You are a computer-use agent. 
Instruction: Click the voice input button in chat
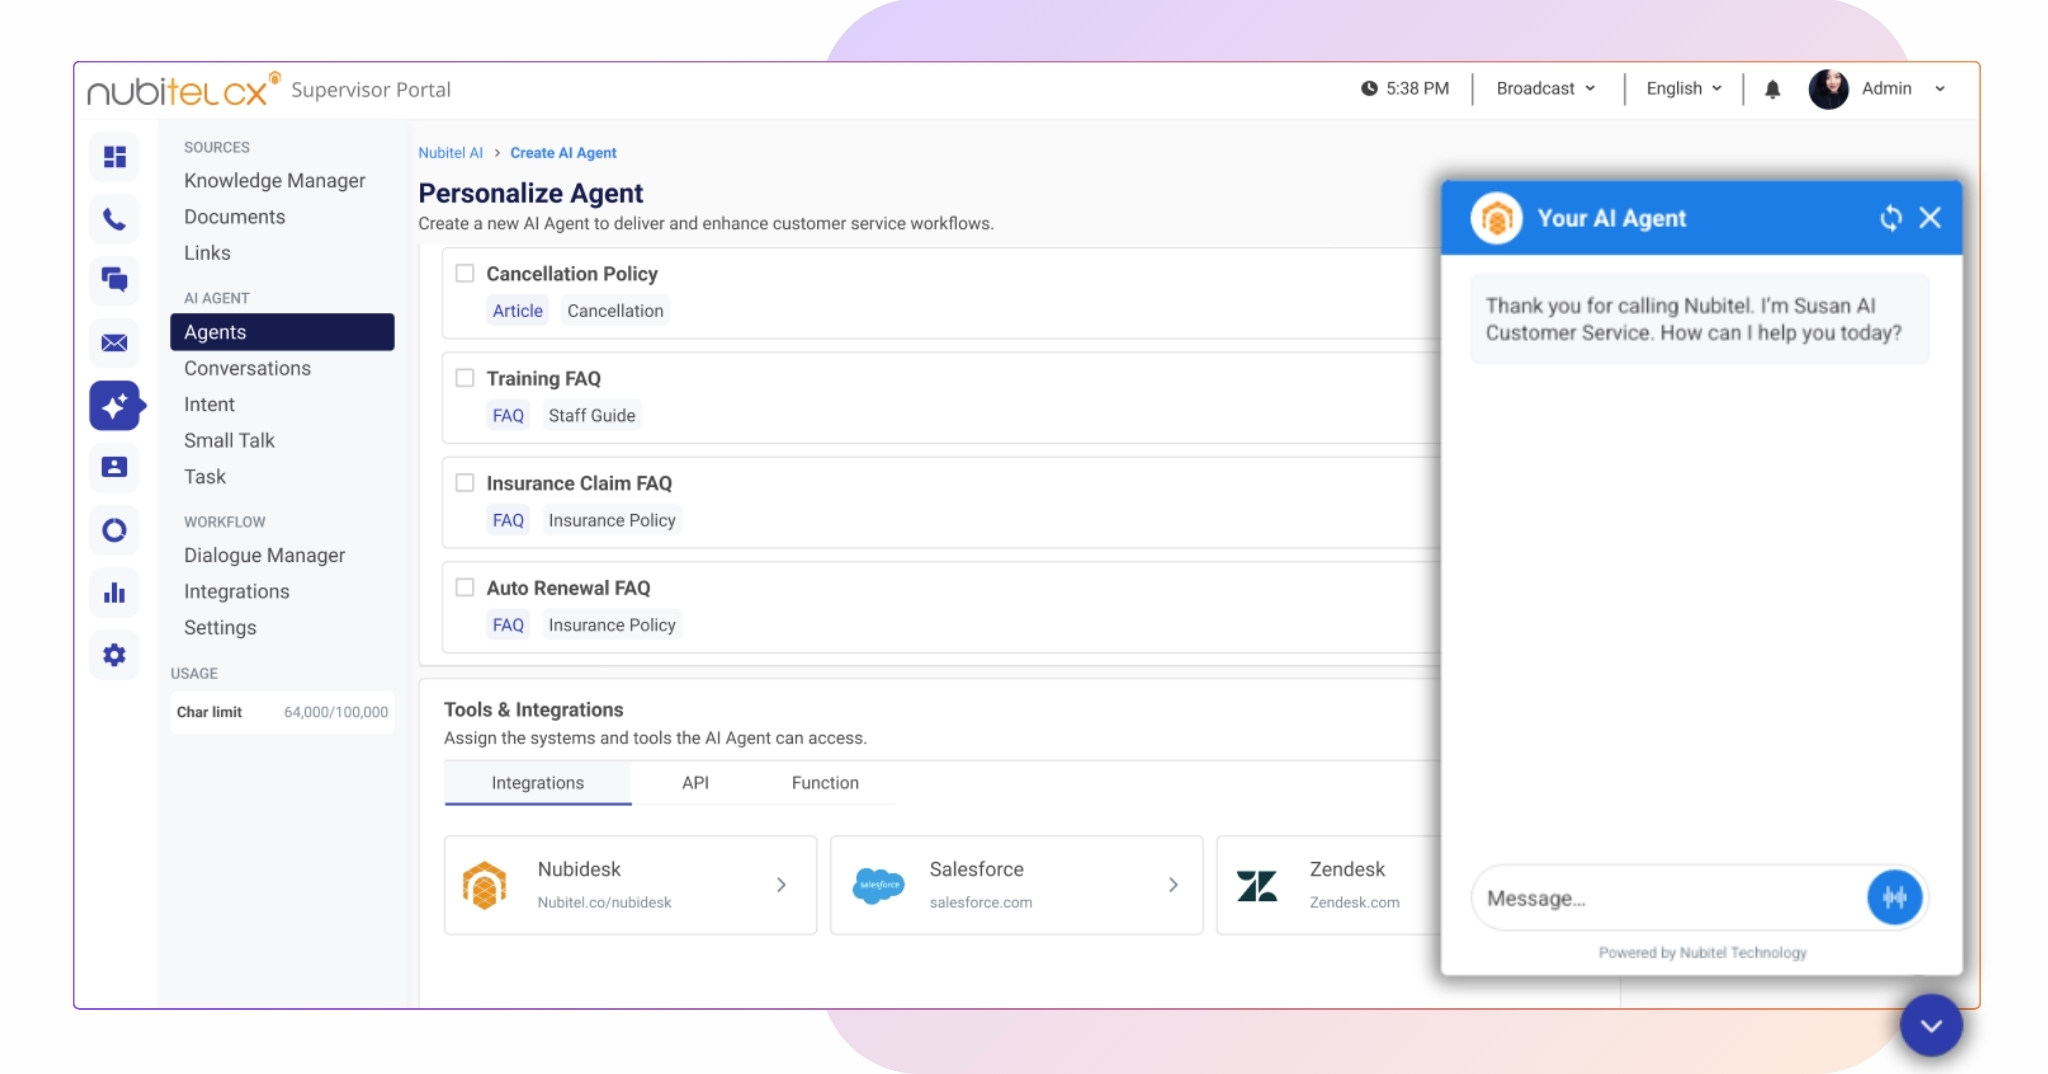coord(1894,898)
